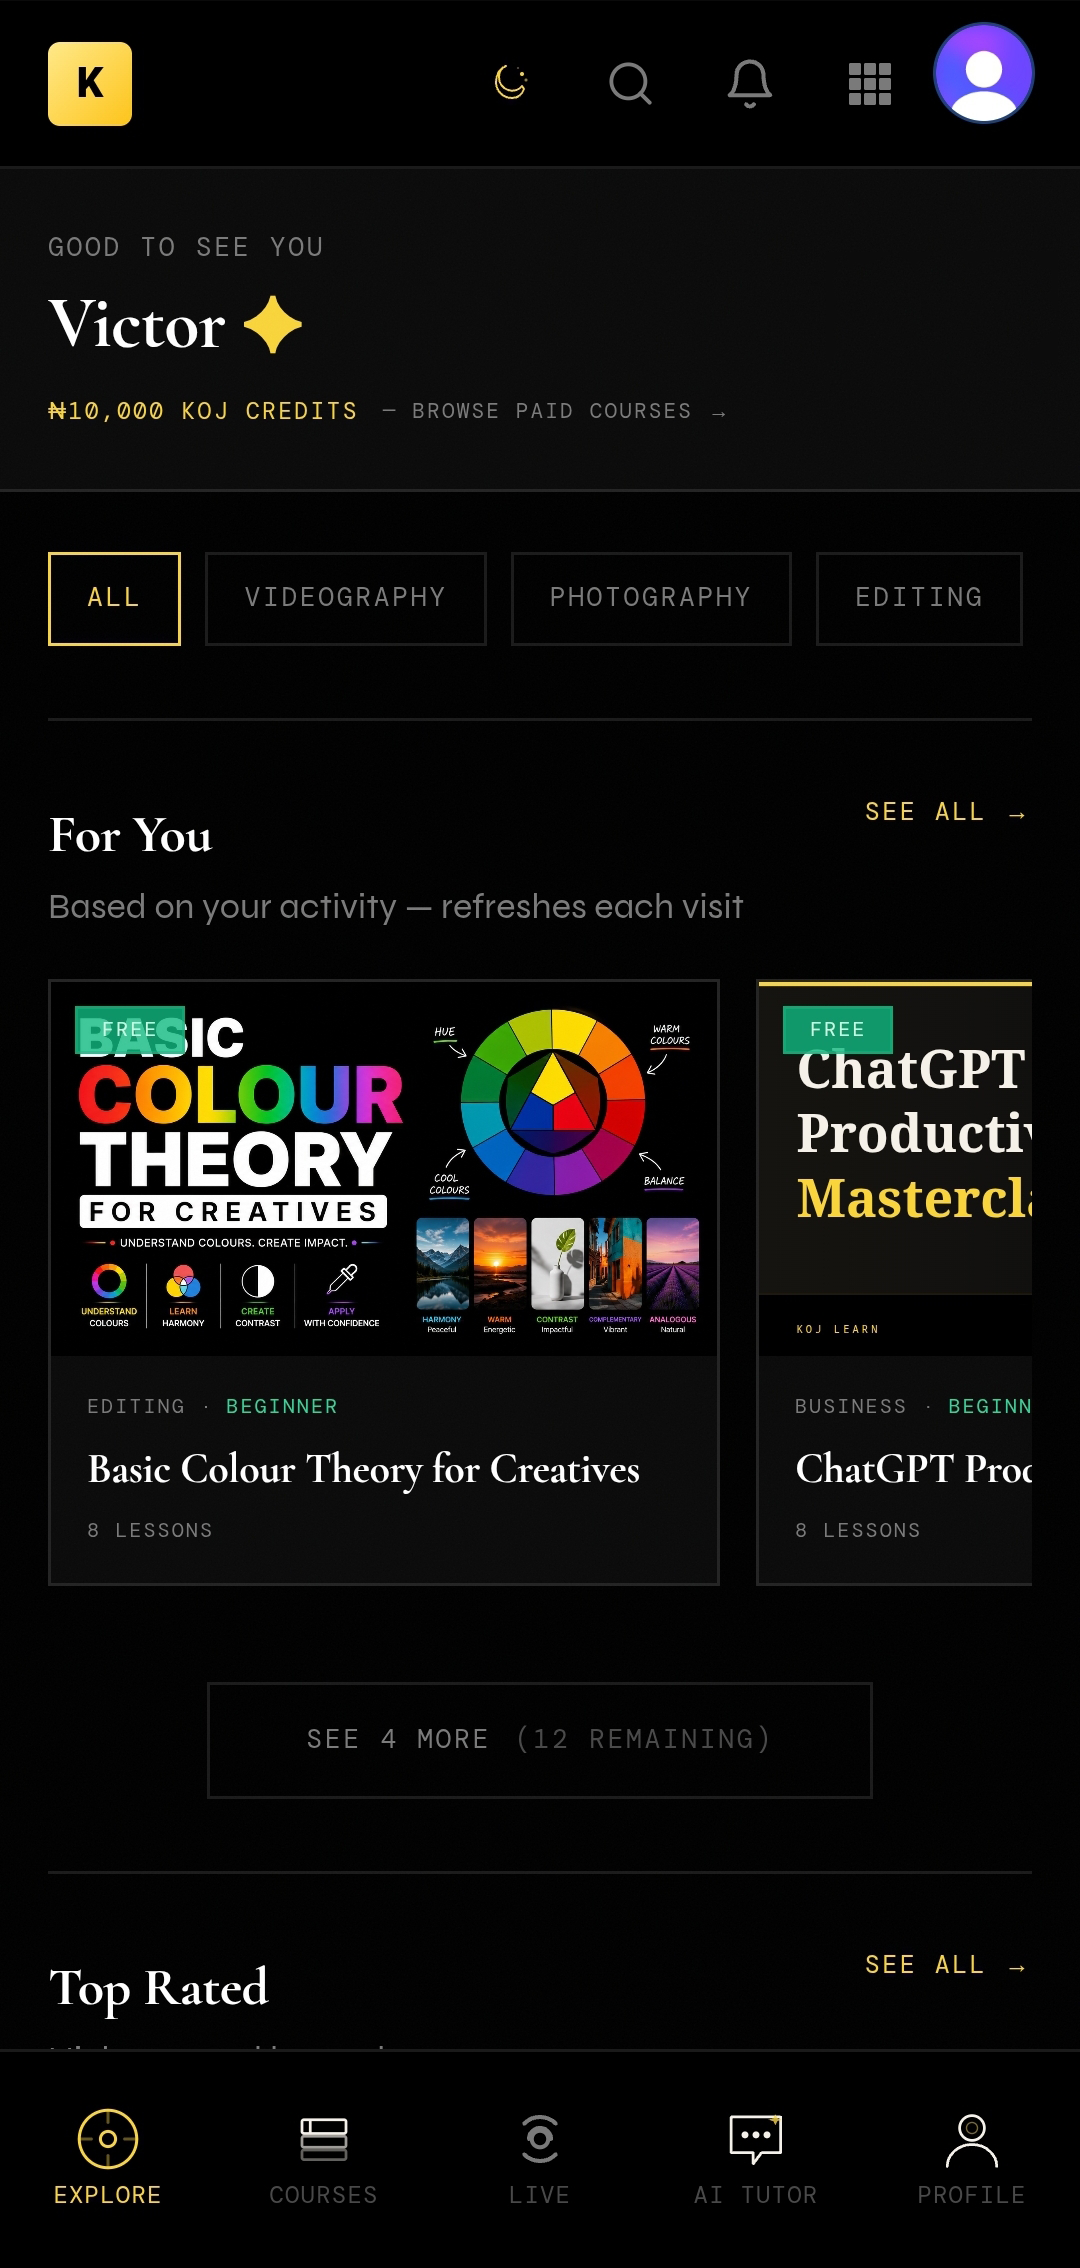Click FREE badge on Colour Theory card
Screen dimensions: 1080x2268
click(130, 1030)
